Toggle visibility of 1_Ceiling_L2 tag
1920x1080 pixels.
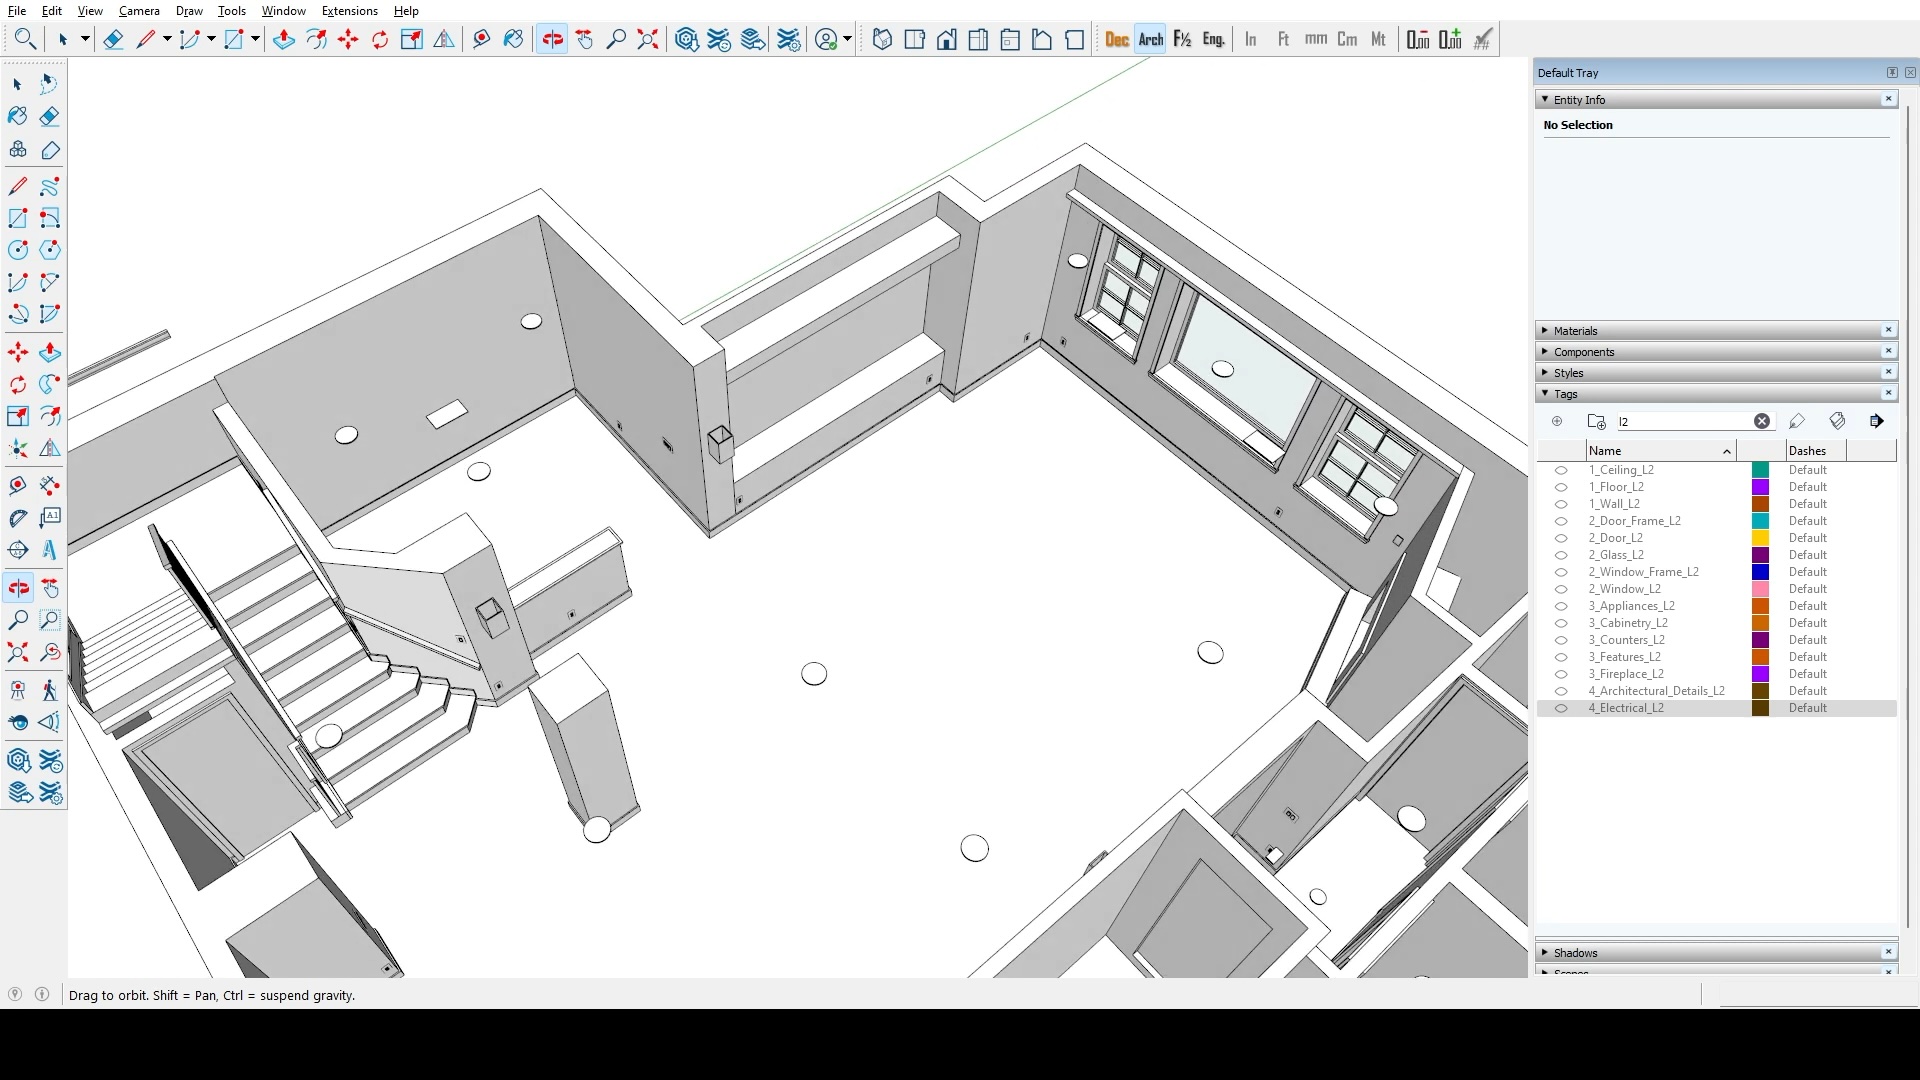[1560, 470]
